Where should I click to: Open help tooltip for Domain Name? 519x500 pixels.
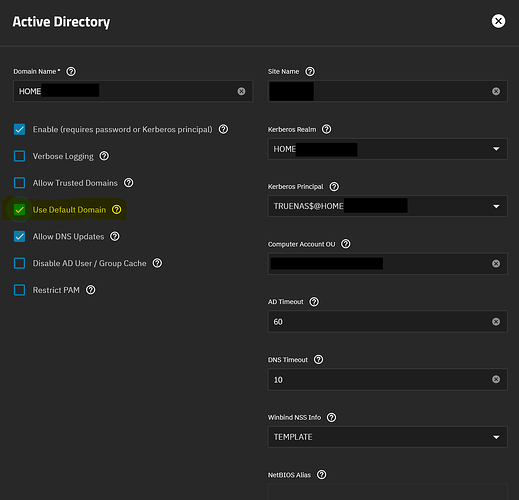[71, 72]
